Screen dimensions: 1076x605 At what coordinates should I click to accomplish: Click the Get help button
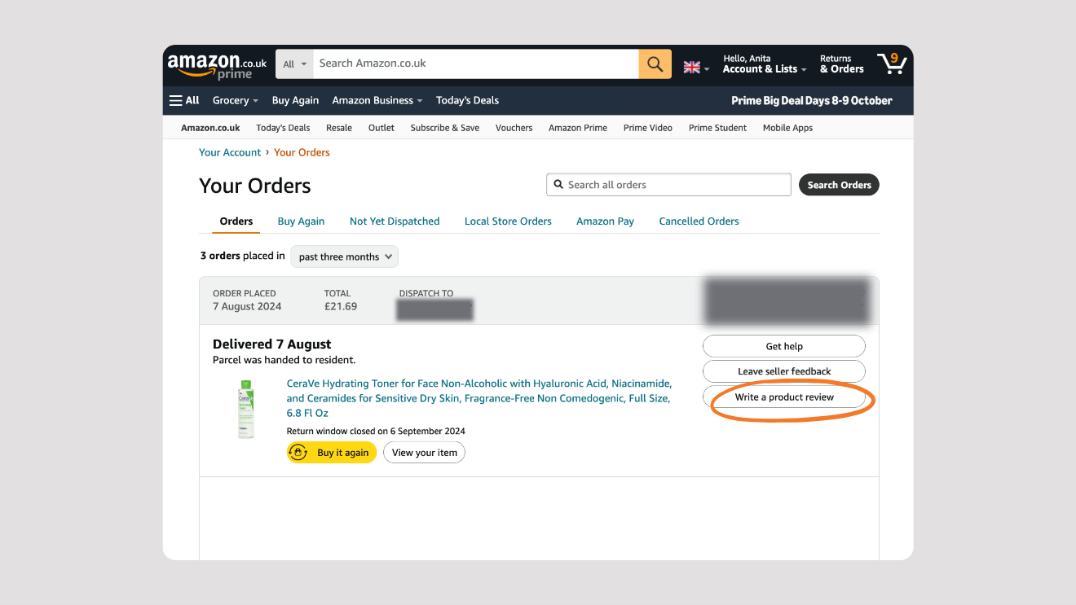[x=784, y=346]
